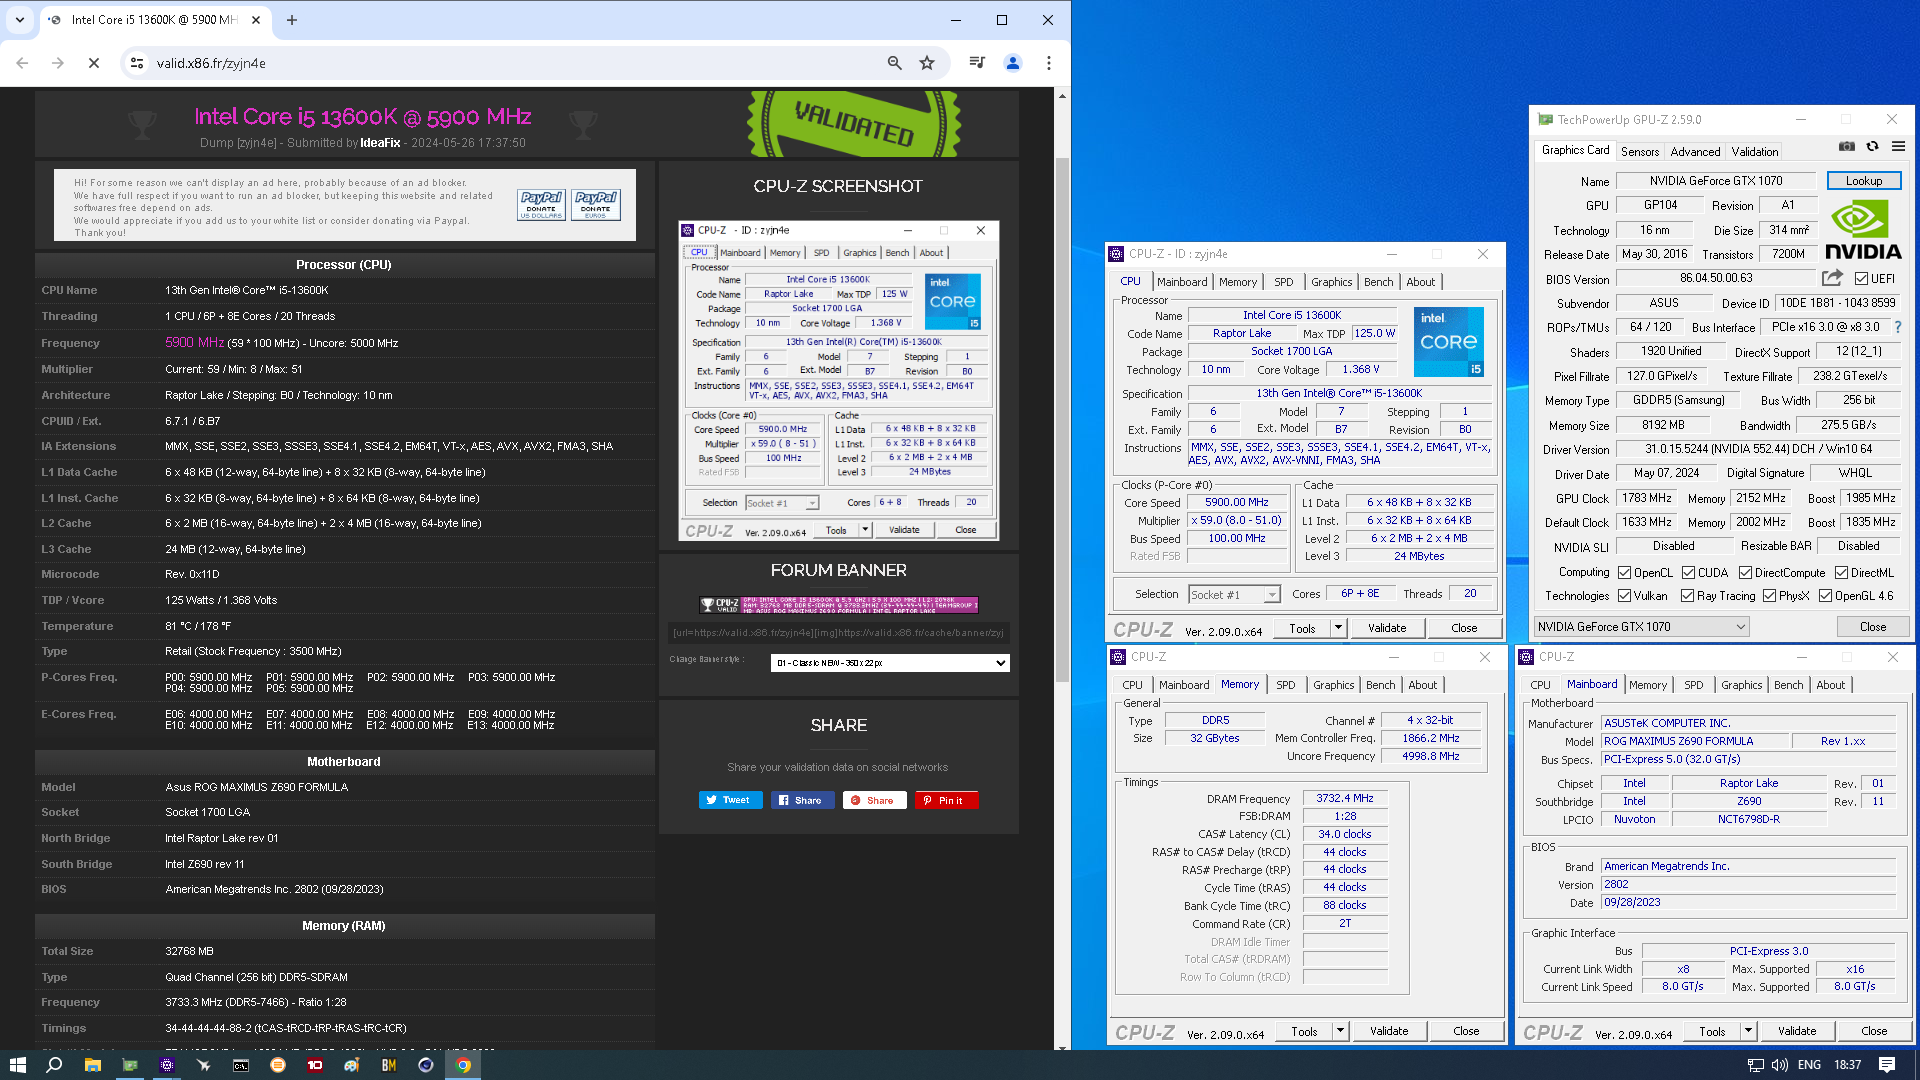This screenshot has height=1080, width=1920.
Task: Open Validation tab in GPU-Z
Action: pyautogui.click(x=1755, y=152)
